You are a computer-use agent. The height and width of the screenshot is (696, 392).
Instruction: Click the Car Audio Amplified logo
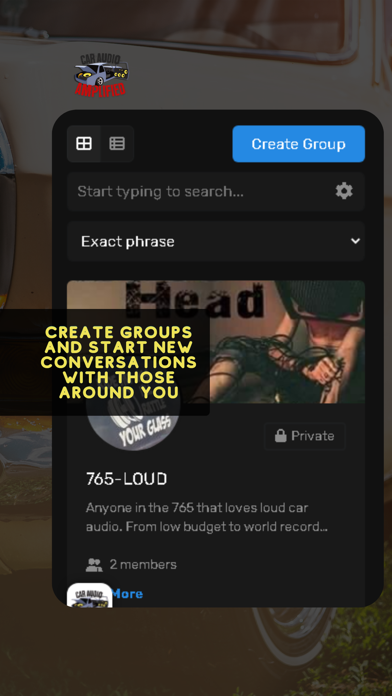click(x=101, y=75)
